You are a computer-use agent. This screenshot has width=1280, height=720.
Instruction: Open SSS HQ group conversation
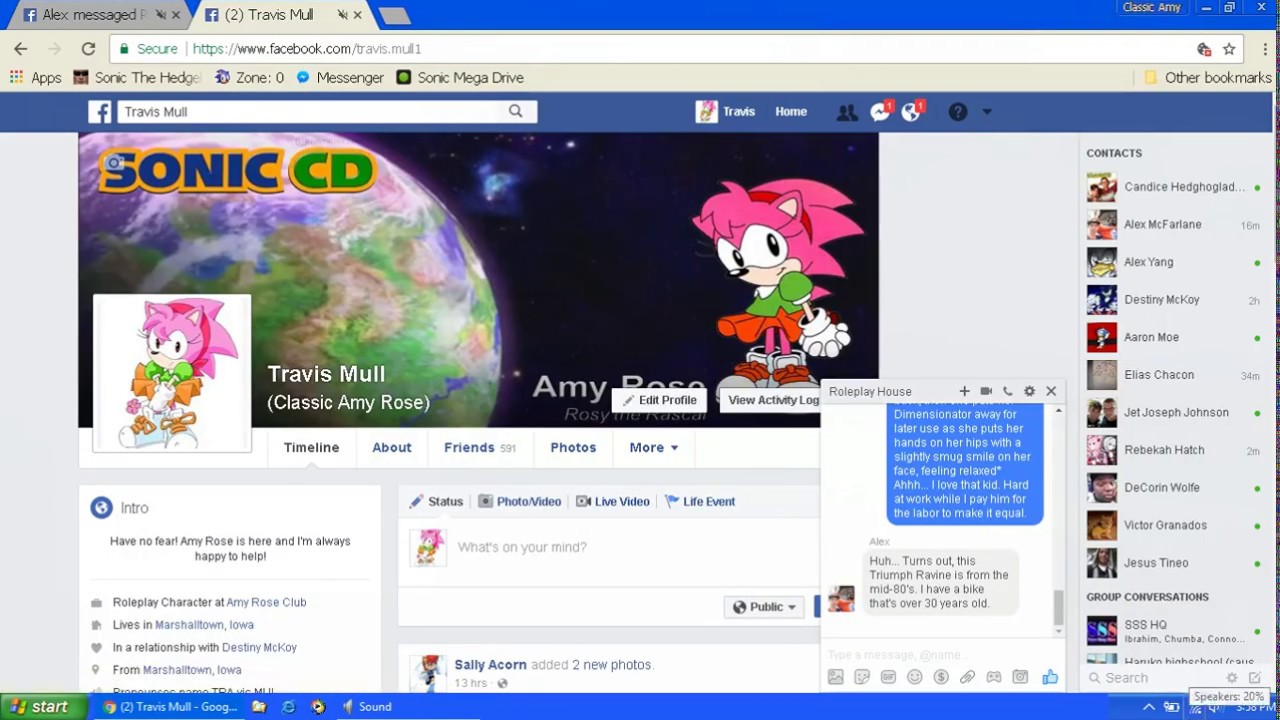1173,630
